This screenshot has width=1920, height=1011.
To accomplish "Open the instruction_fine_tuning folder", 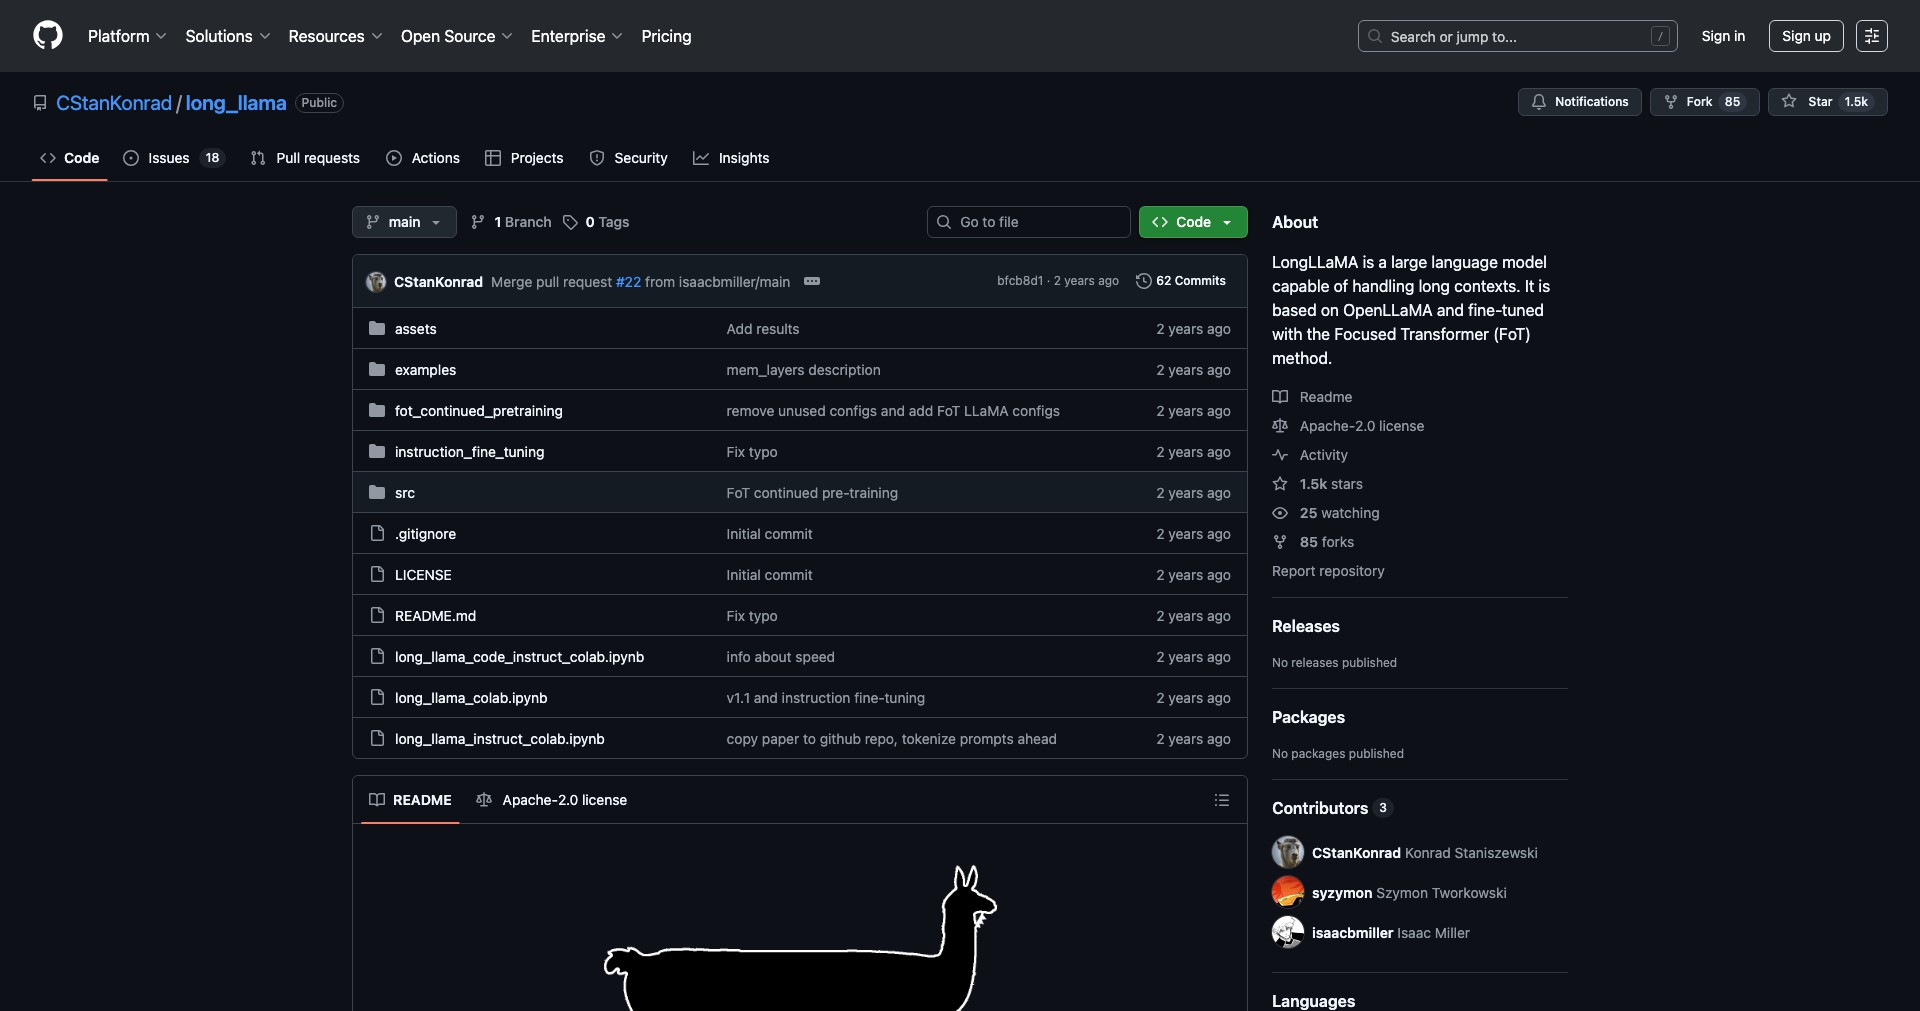I will [469, 452].
